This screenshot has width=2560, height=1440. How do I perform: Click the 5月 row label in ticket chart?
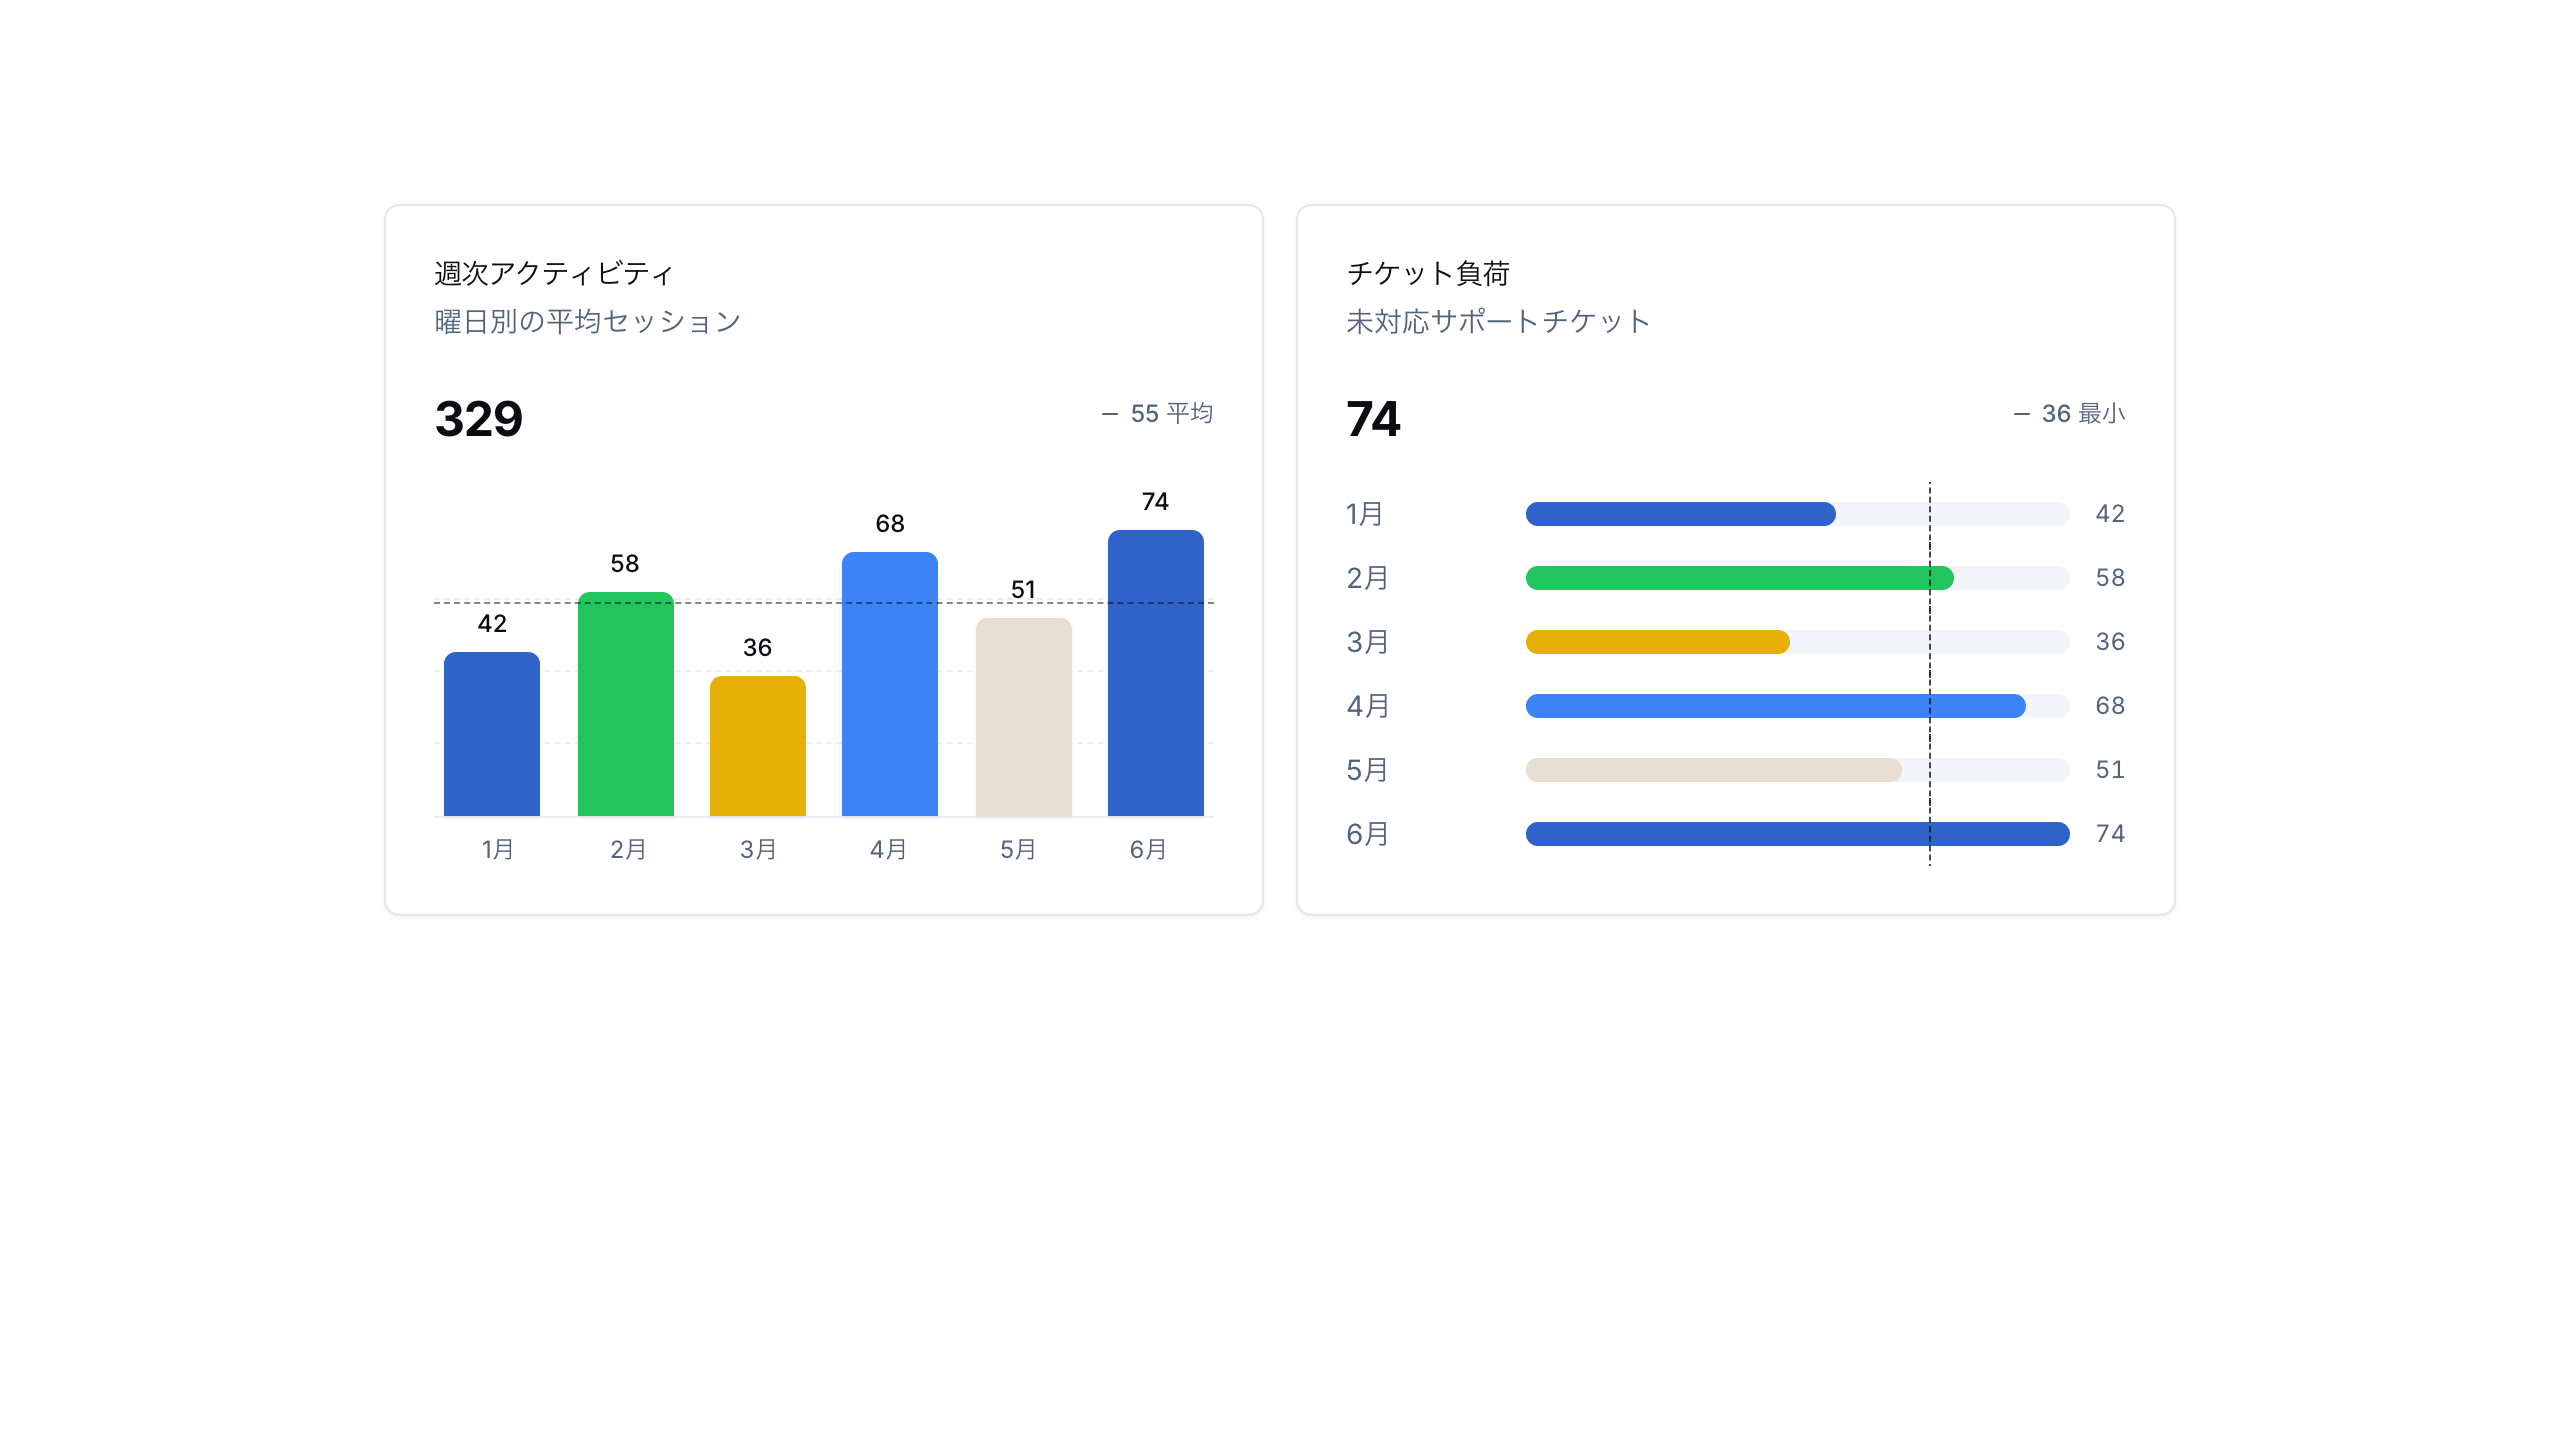pos(1368,770)
